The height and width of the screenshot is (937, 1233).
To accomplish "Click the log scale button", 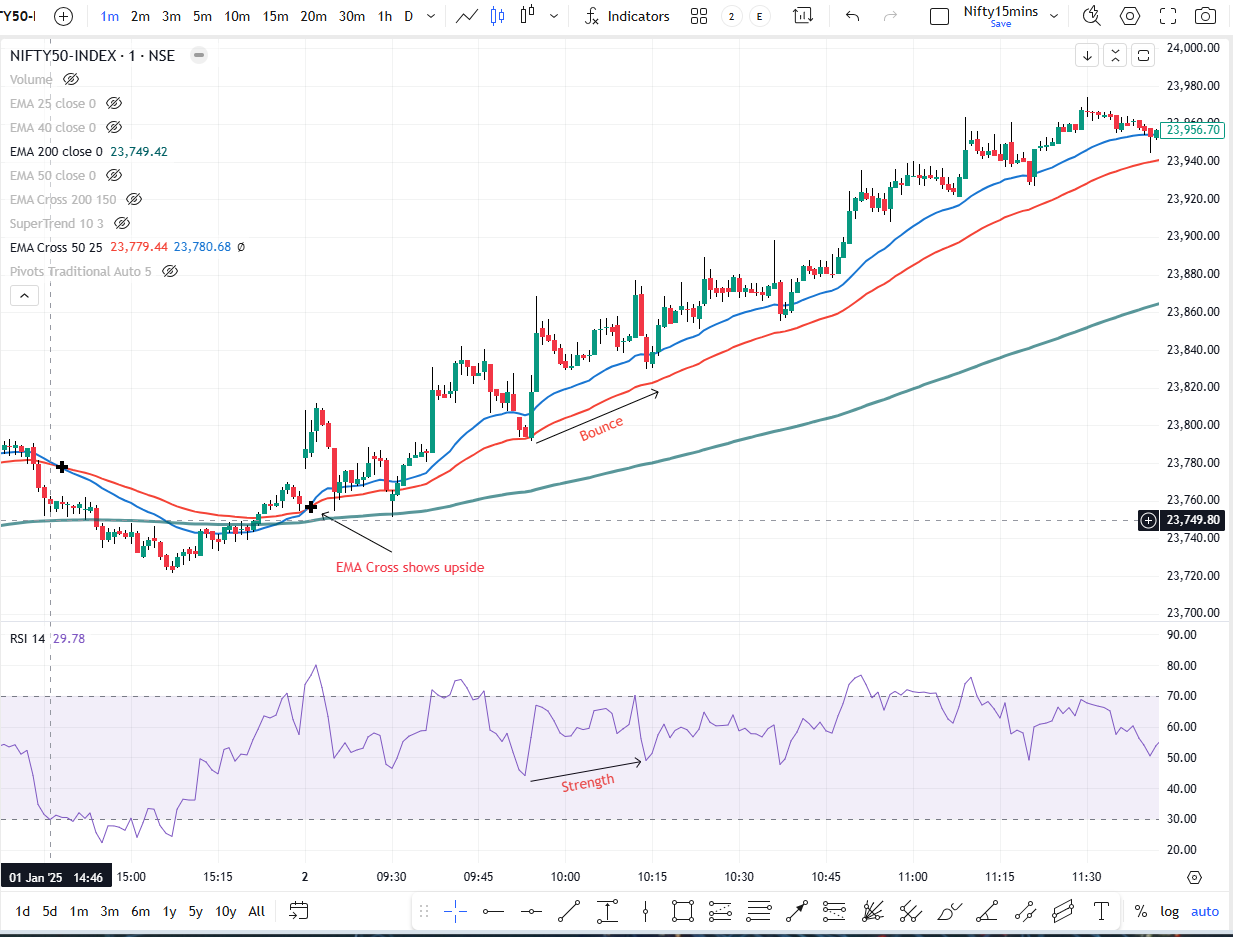I will click(x=1169, y=911).
